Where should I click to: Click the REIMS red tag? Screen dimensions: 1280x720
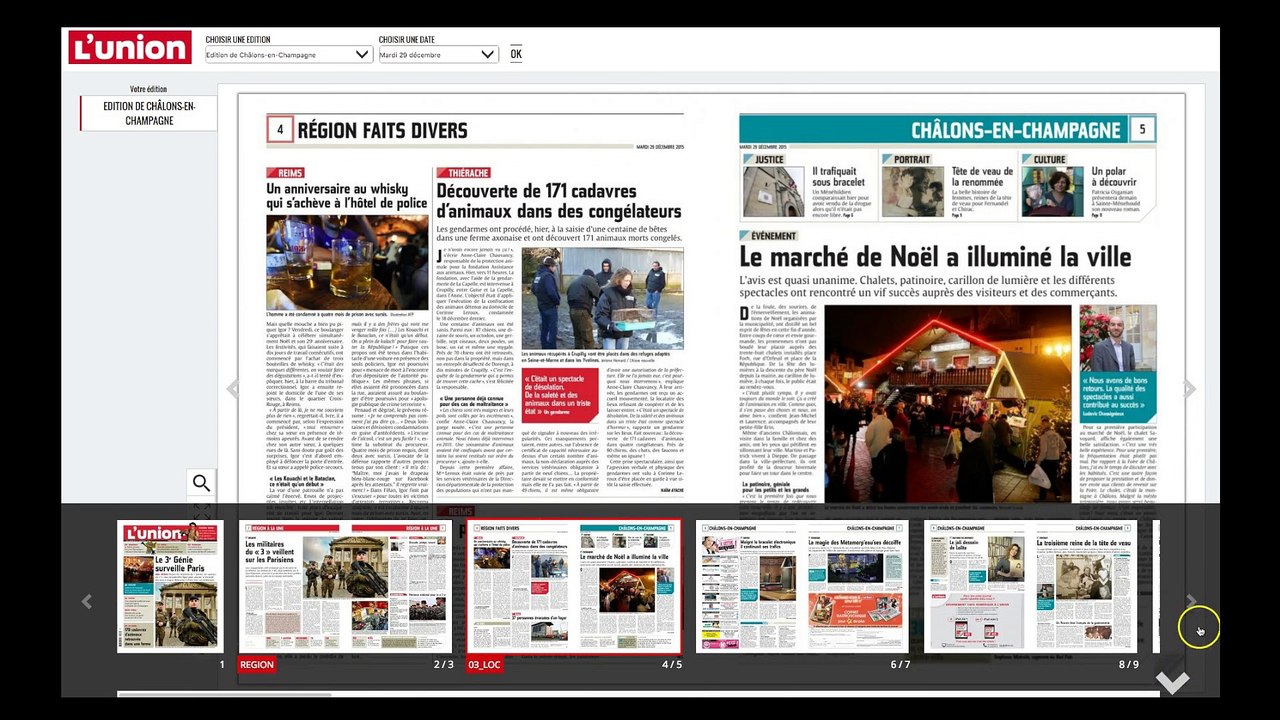click(x=285, y=173)
